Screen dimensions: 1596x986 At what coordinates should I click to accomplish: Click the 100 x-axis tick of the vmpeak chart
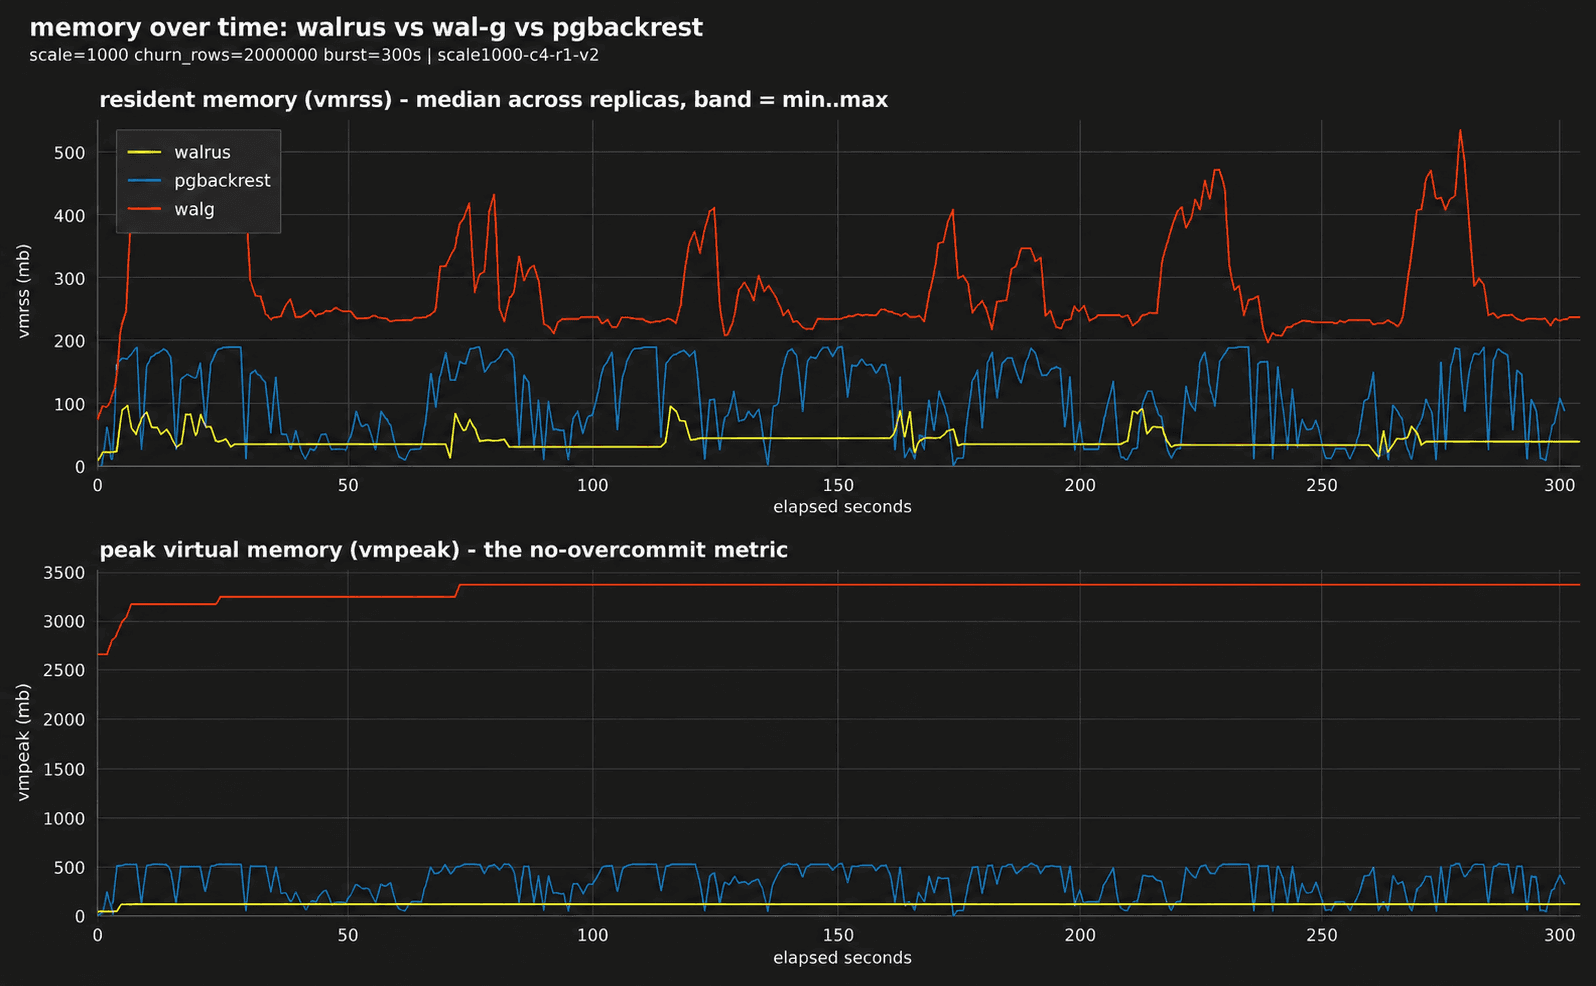pyautogui.click(x=592, y=936)
